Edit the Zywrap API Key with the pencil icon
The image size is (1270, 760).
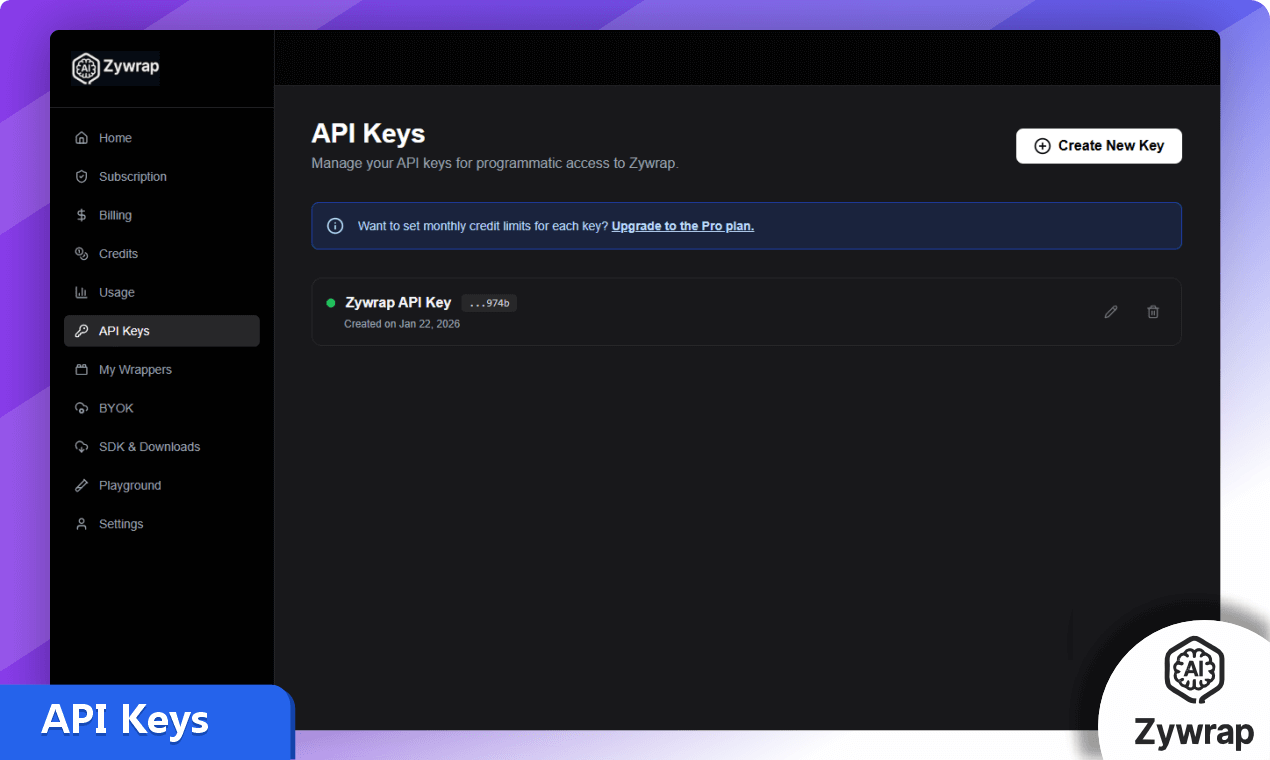[1111, 312]
